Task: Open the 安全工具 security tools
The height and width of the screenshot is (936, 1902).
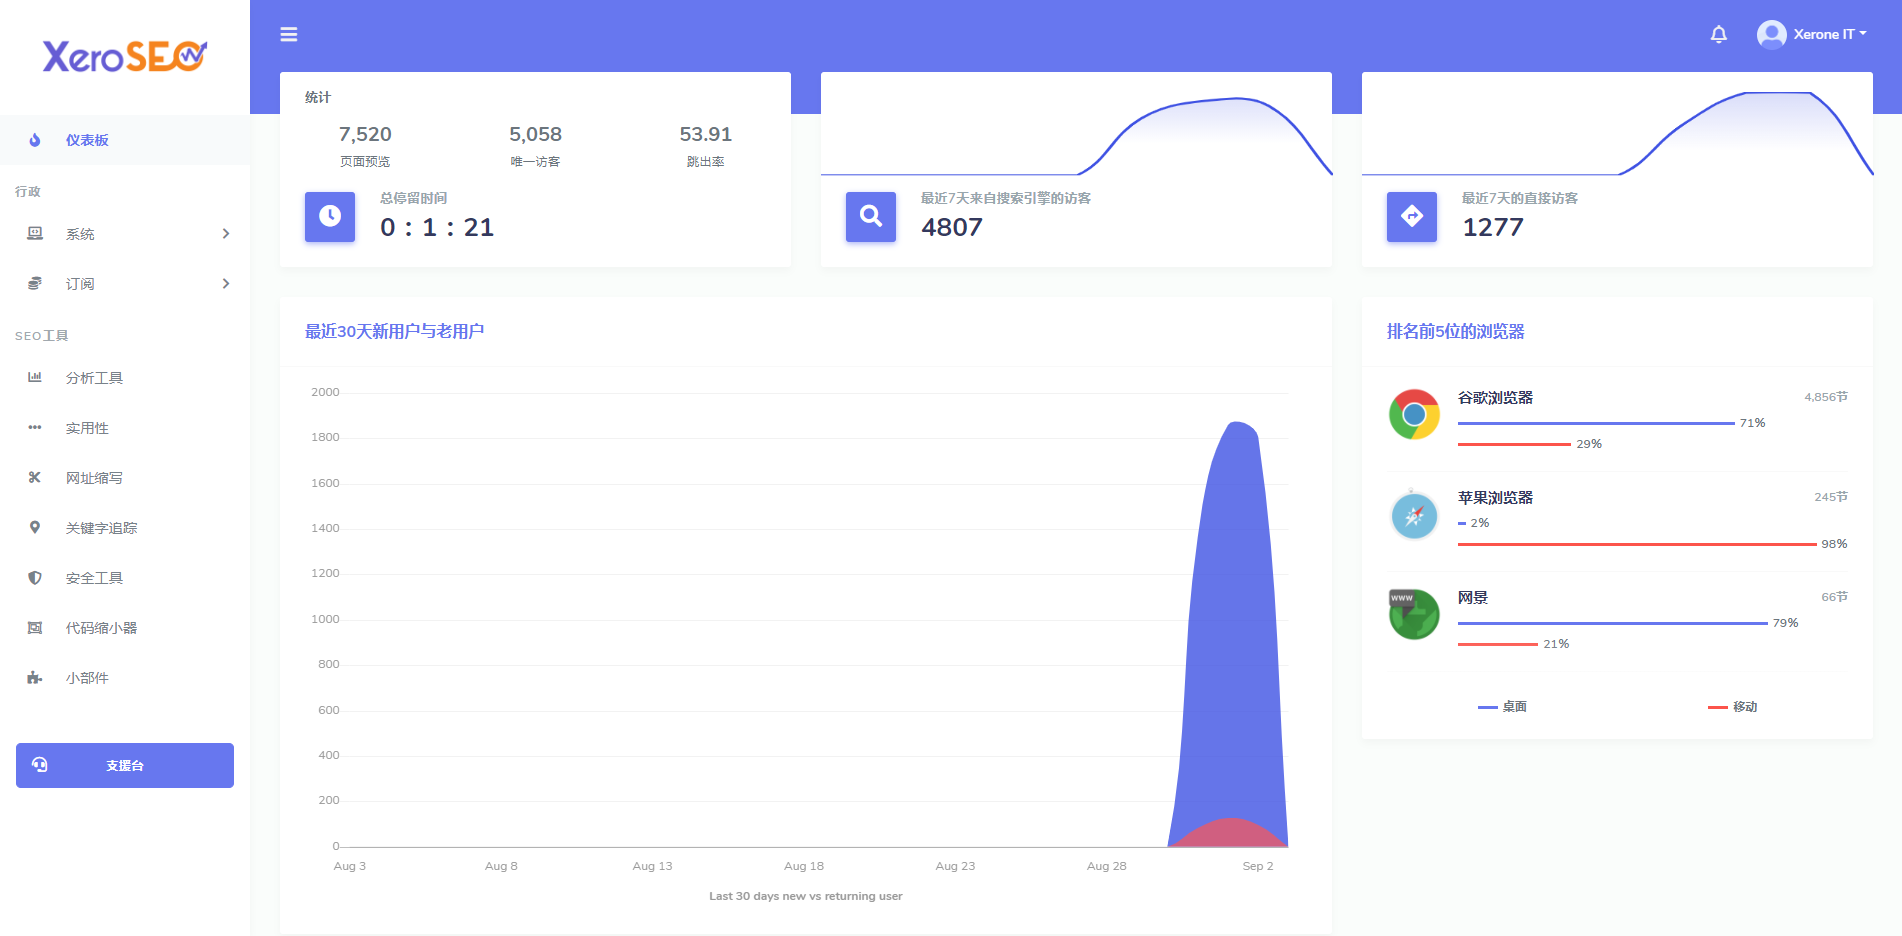Action: pyautogui.click(x=93, y=577)
